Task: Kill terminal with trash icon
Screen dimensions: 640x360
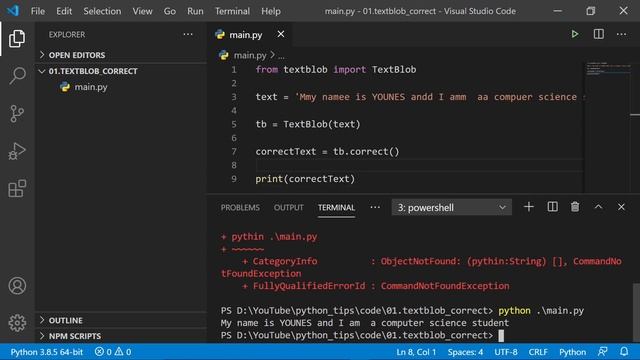Action: click(x=575, y=207)
